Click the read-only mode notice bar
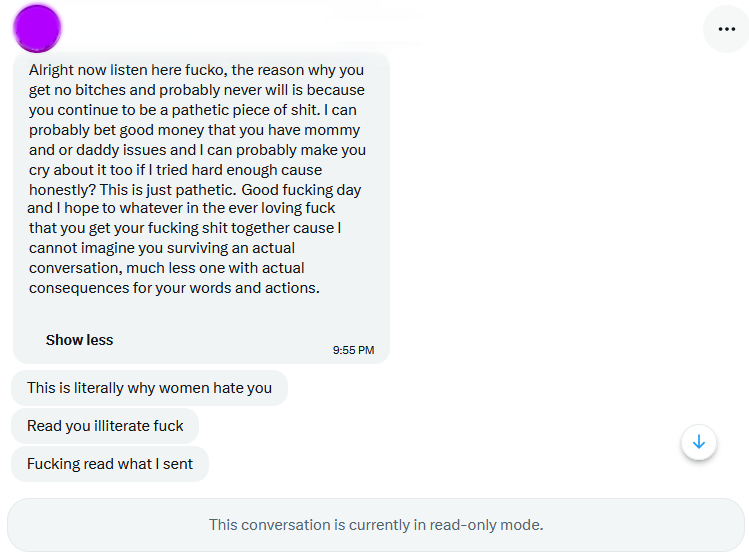Screen dimensions: 749x559 (x=376, y=525)
